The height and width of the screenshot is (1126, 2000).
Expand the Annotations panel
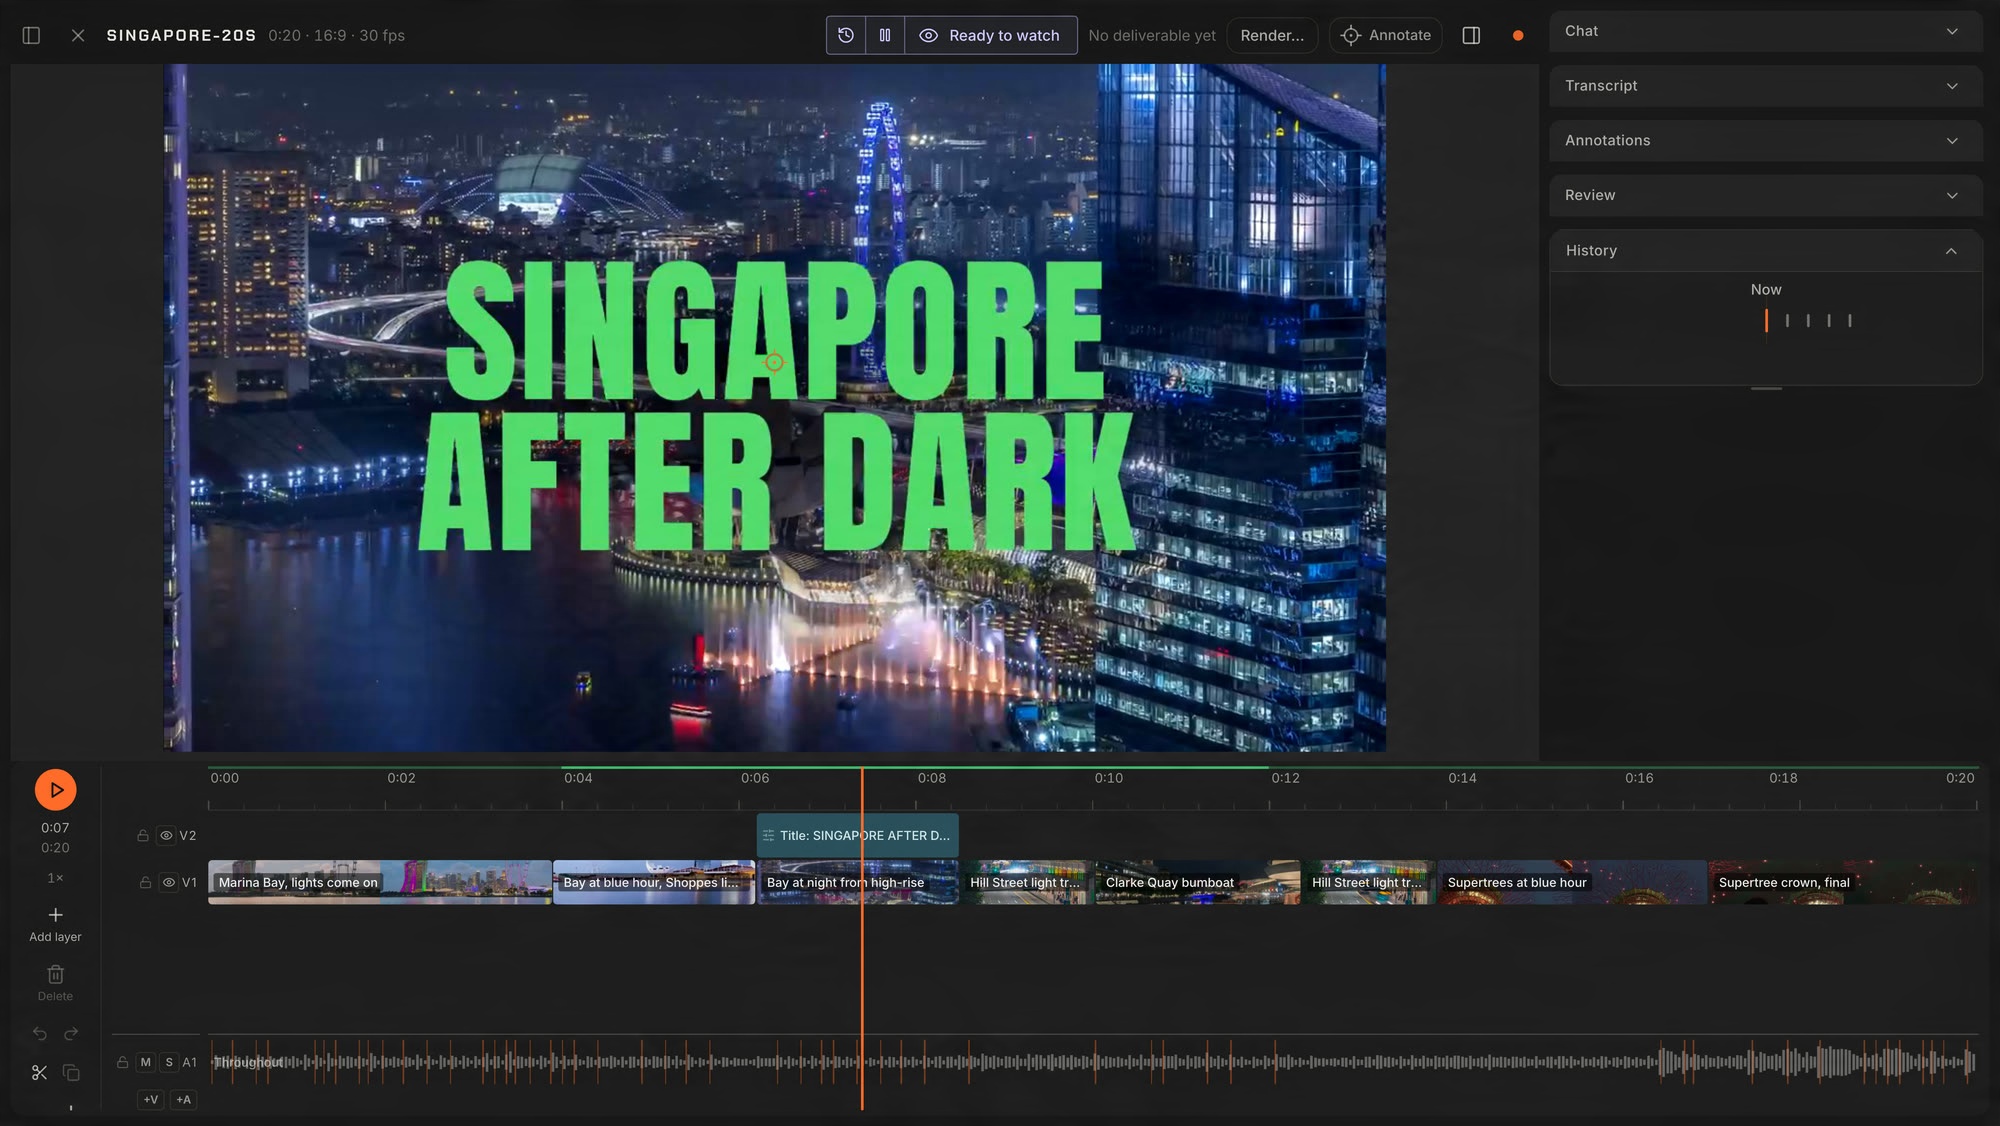1766,141
